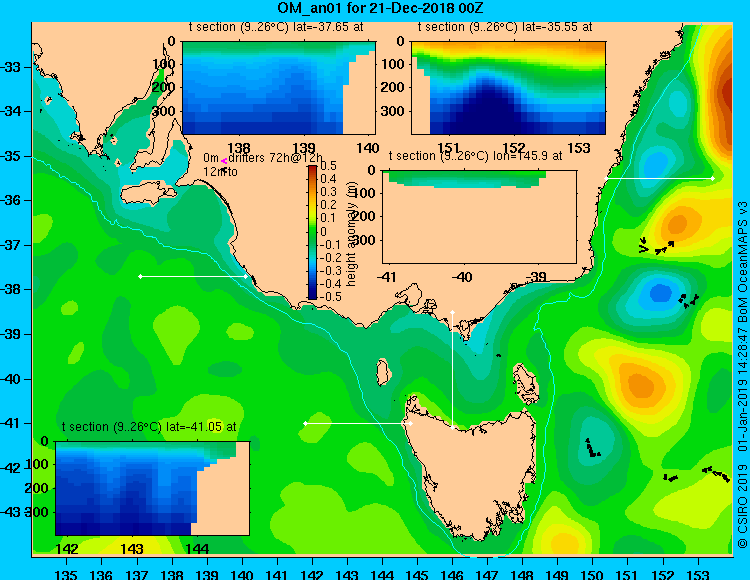Viewport: 750px width, 580px height.
Task: Click the 't section (9..26°C) lat=-41.05 at' caption
Action: (149, 427)
